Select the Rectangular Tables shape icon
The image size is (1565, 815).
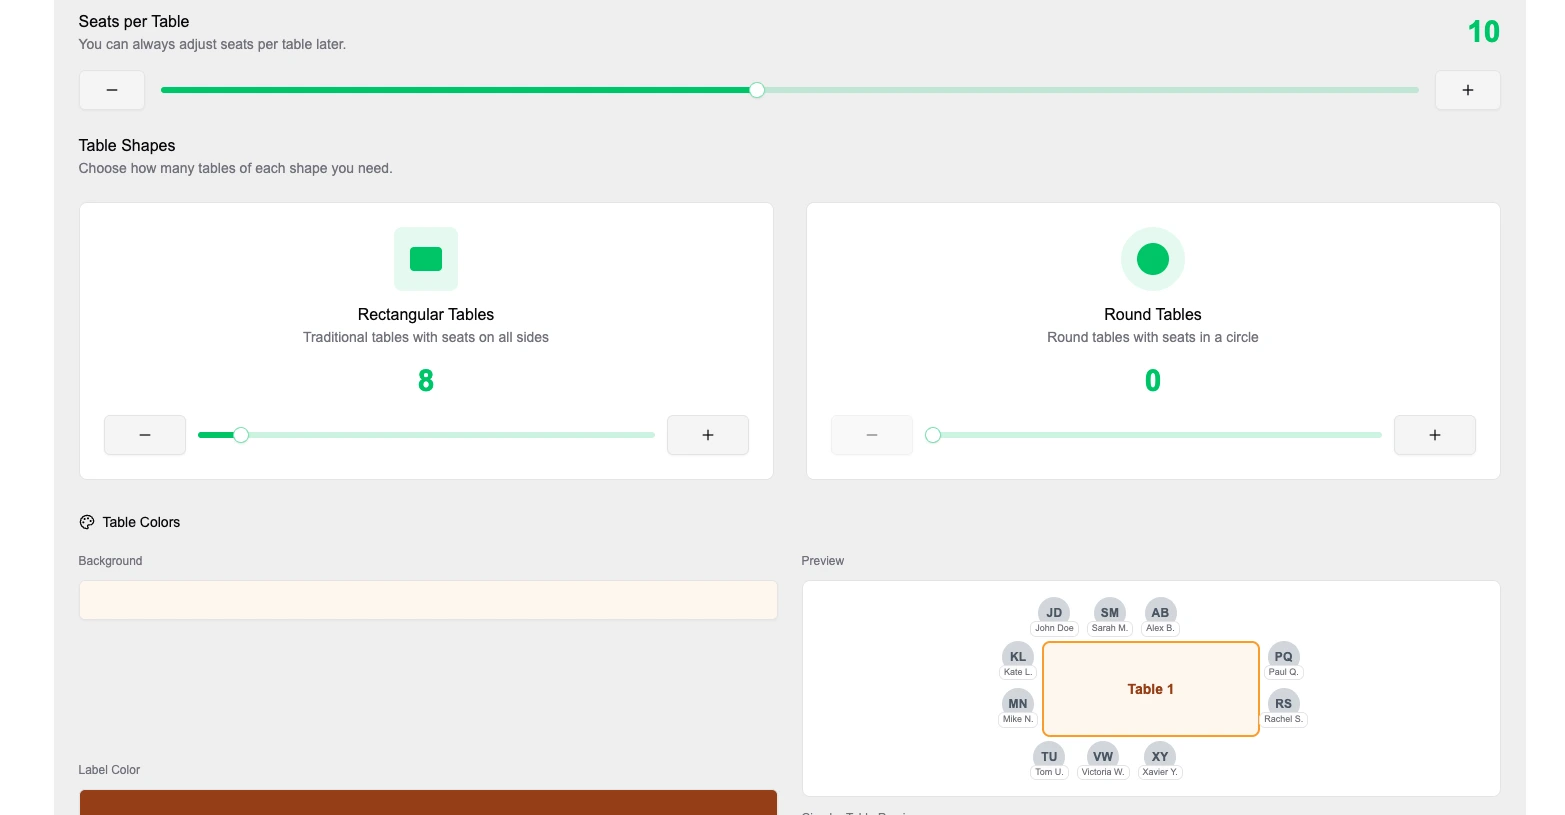(425, 258)
